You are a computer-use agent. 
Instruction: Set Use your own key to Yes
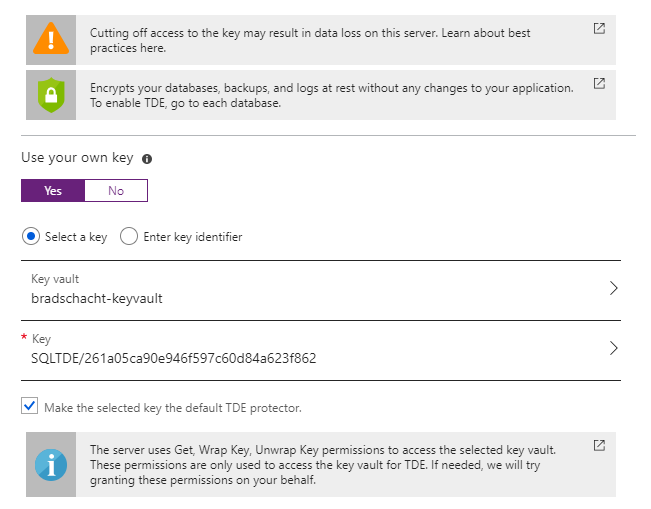pos(53,191)
